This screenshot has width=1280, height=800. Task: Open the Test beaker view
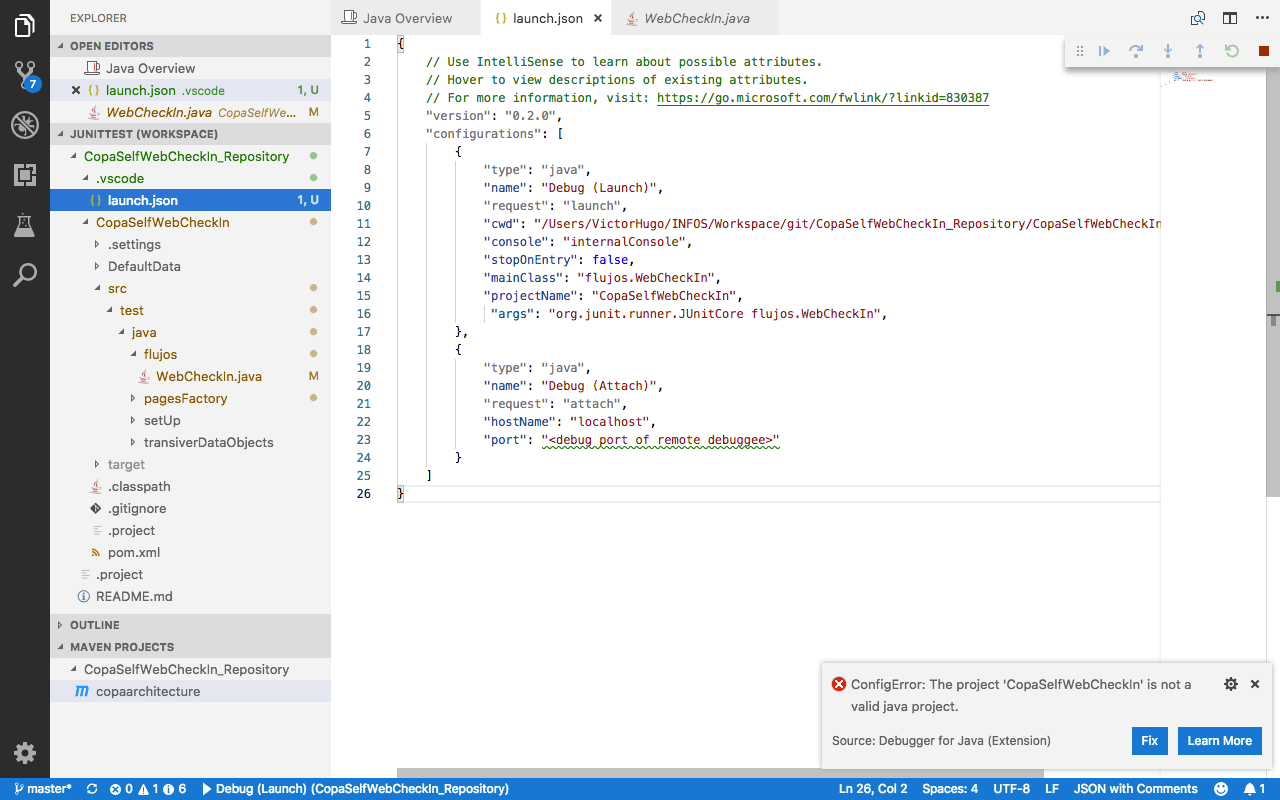tap(24, 225)
